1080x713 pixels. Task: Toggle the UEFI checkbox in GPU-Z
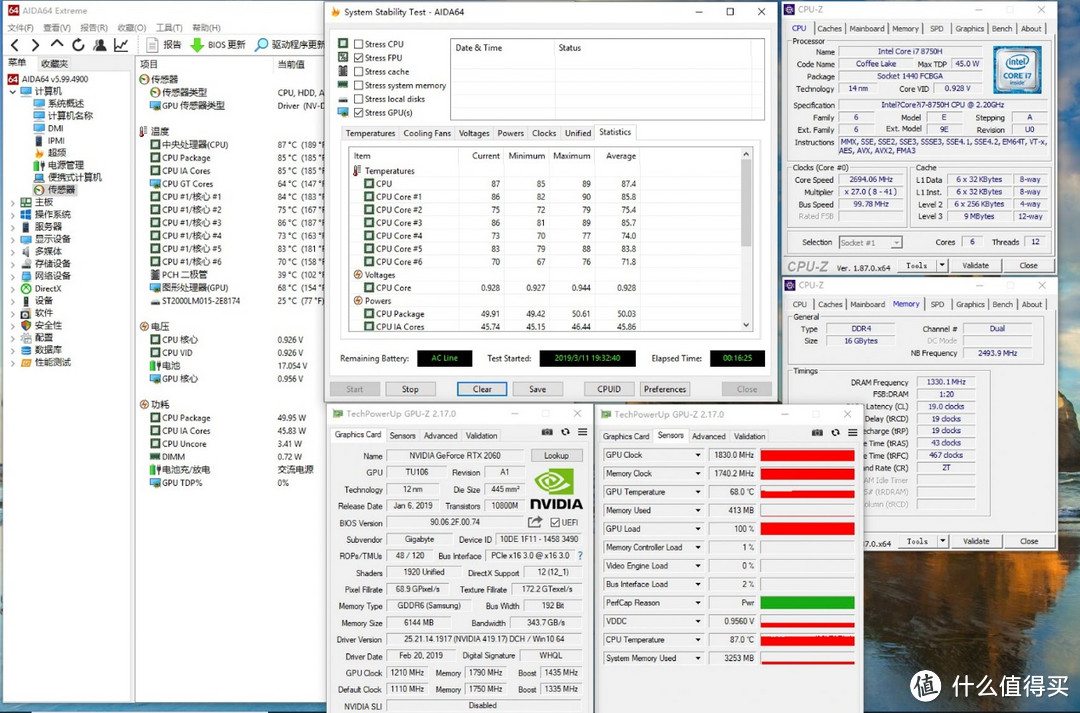[555, 523]
